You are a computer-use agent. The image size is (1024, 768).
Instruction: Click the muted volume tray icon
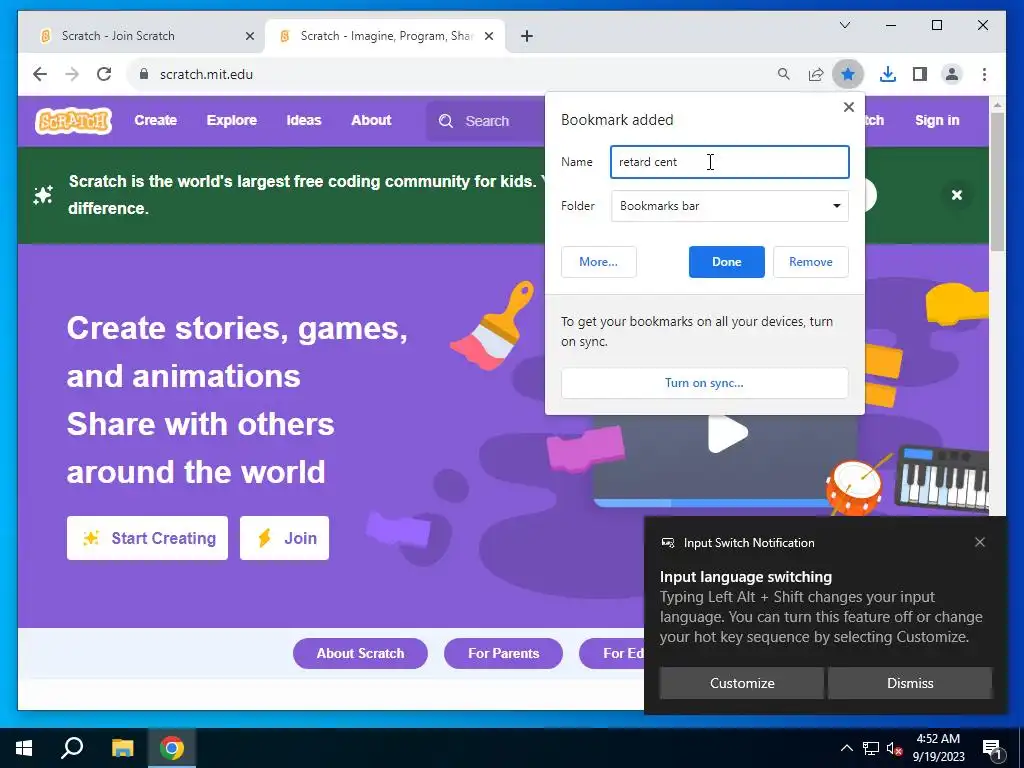894,748
